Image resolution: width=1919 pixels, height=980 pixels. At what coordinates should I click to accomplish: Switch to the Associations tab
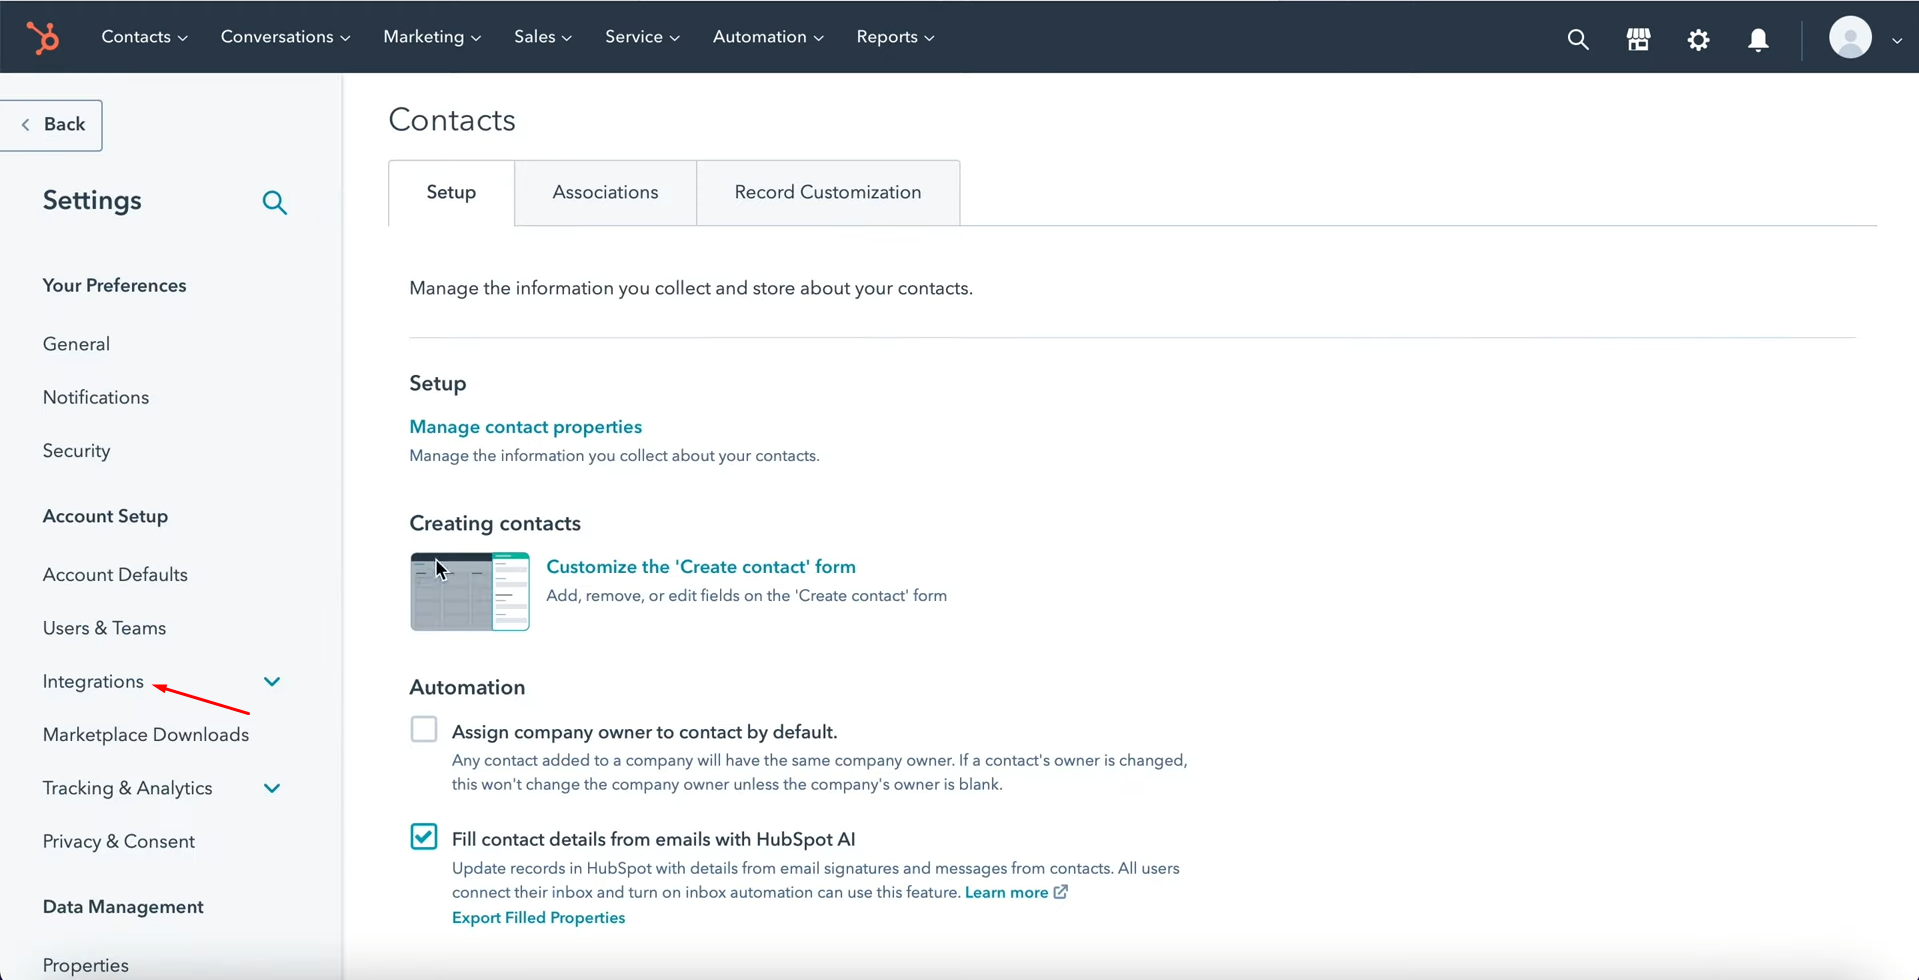(x=605, y=192)
